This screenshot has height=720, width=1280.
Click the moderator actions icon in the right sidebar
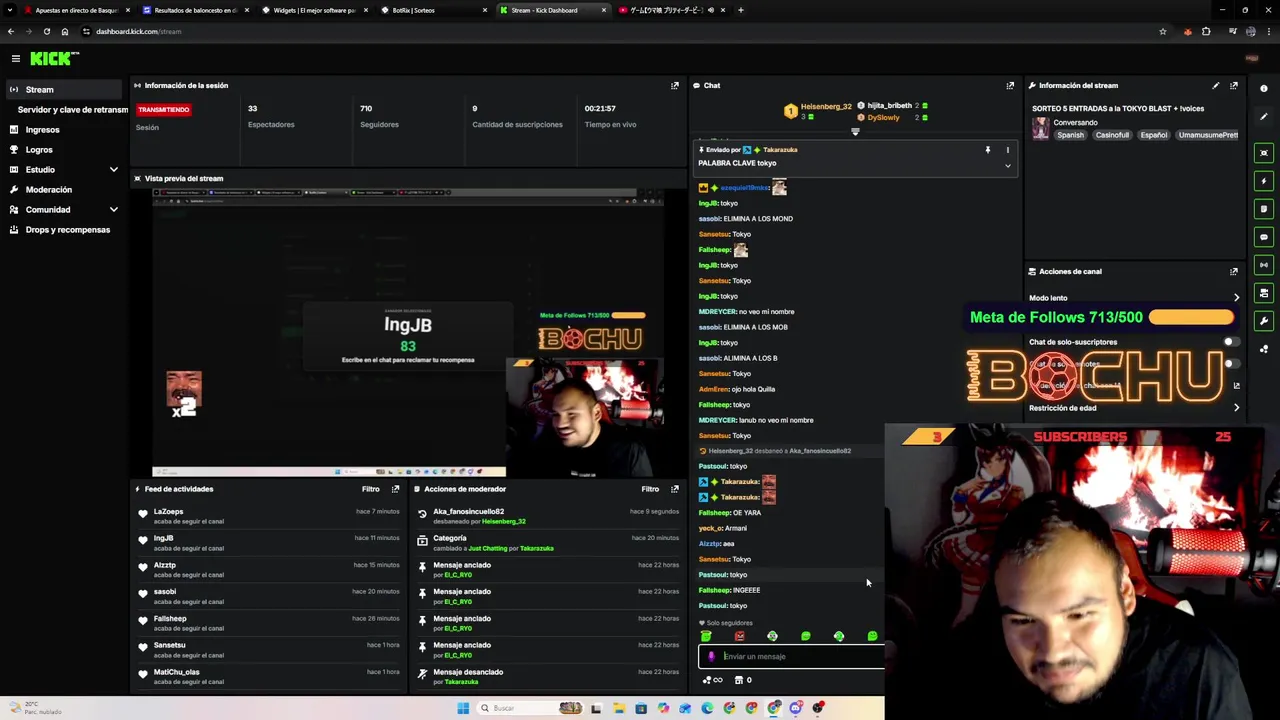point(1264,293)
